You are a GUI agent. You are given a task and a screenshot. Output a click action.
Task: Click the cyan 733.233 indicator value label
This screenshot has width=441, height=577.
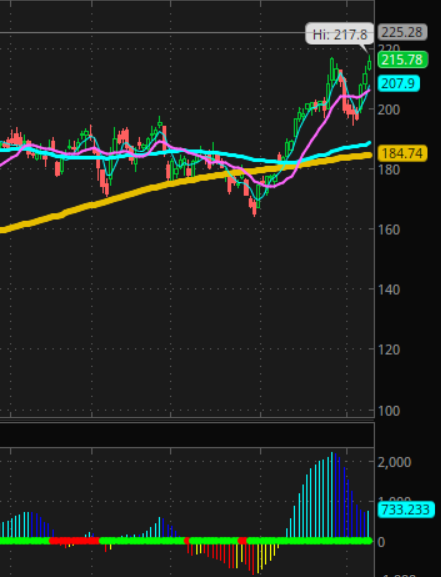[406, 510]
